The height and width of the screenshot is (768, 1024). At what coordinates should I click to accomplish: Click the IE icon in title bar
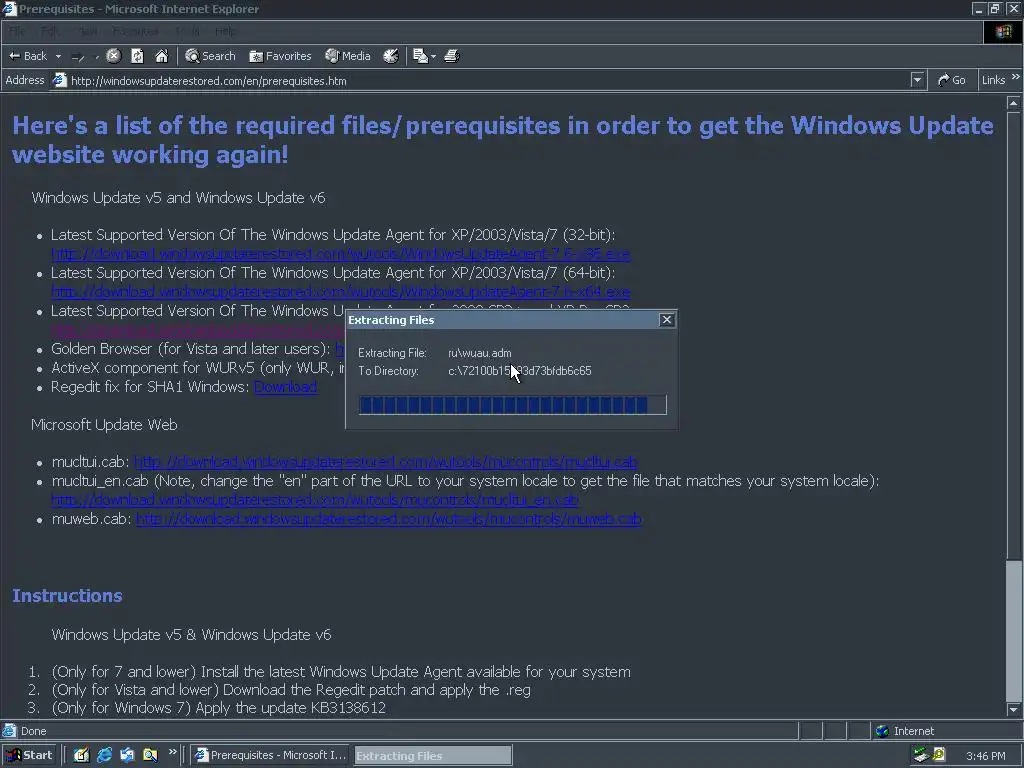[x=9, y=9]
